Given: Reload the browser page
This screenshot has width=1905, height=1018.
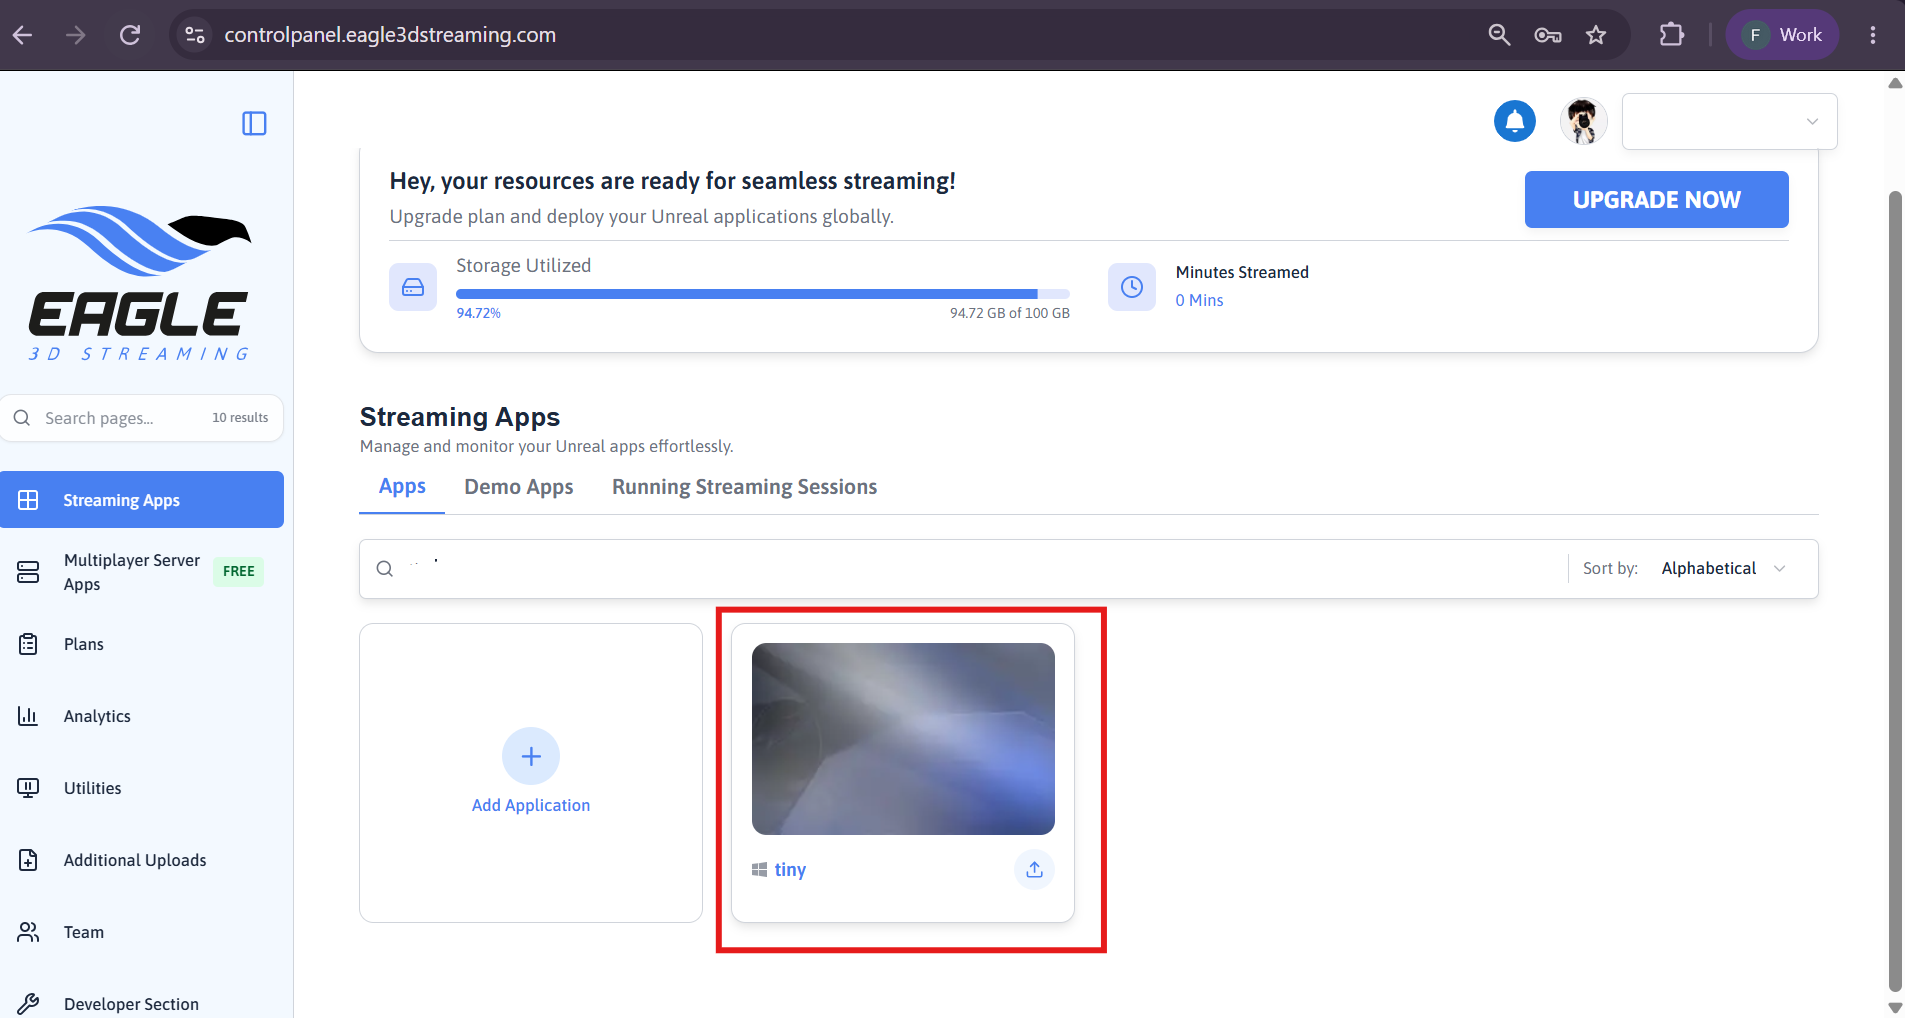Looking at the screenshot, I should coord(130,35).
